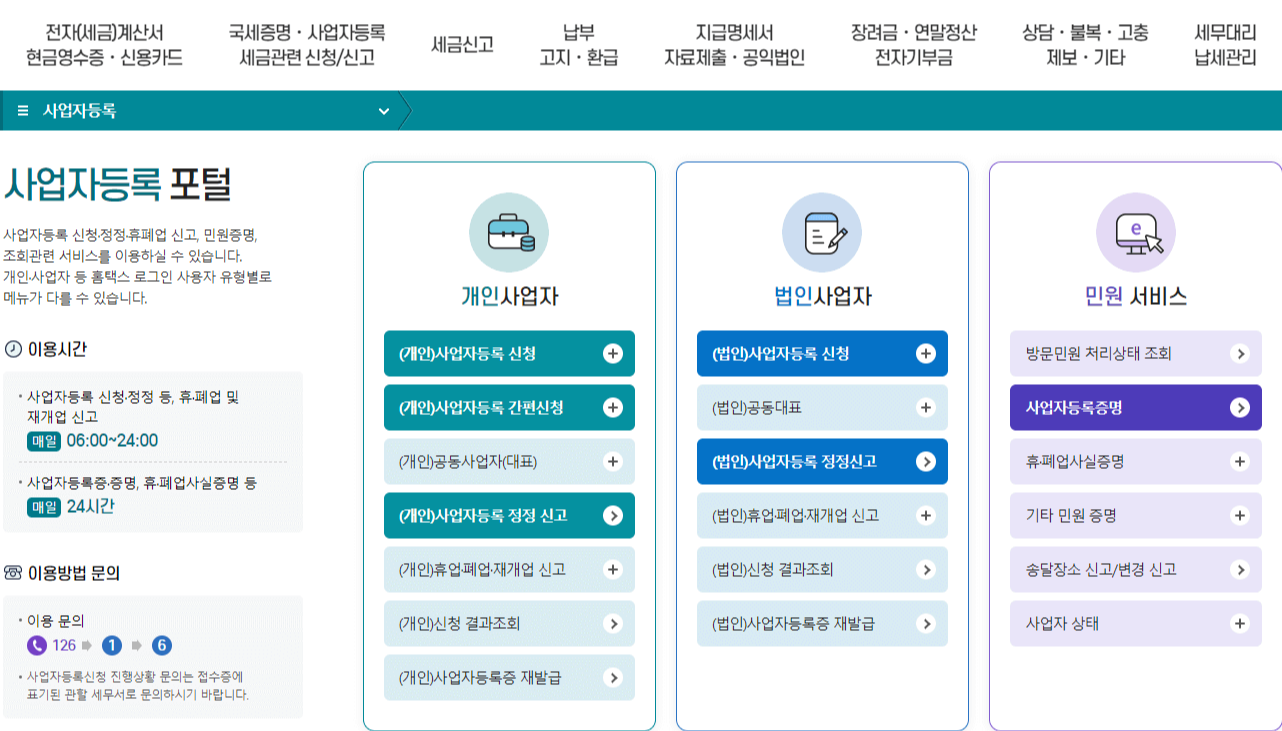Screen dimensions: 1282x731
Task: Expand (개인)사업자등록 간편신청 with its plus icon
Action: (x=613, y=408)
